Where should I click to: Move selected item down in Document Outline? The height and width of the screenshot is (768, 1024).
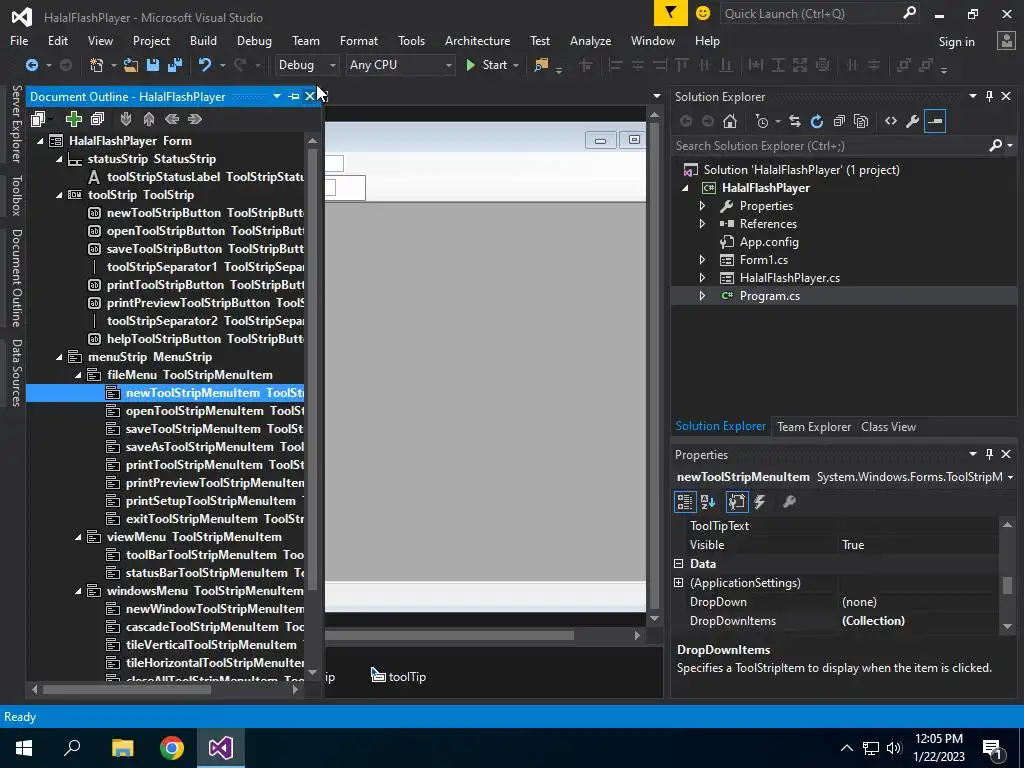tap(126, 119)
